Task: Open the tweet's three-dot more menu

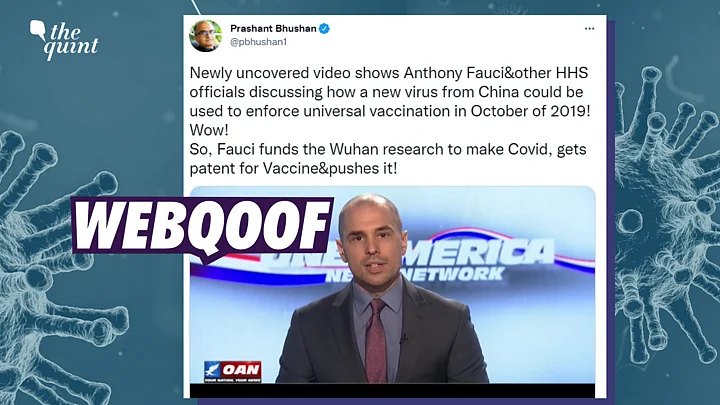Action: pos(589,28)
